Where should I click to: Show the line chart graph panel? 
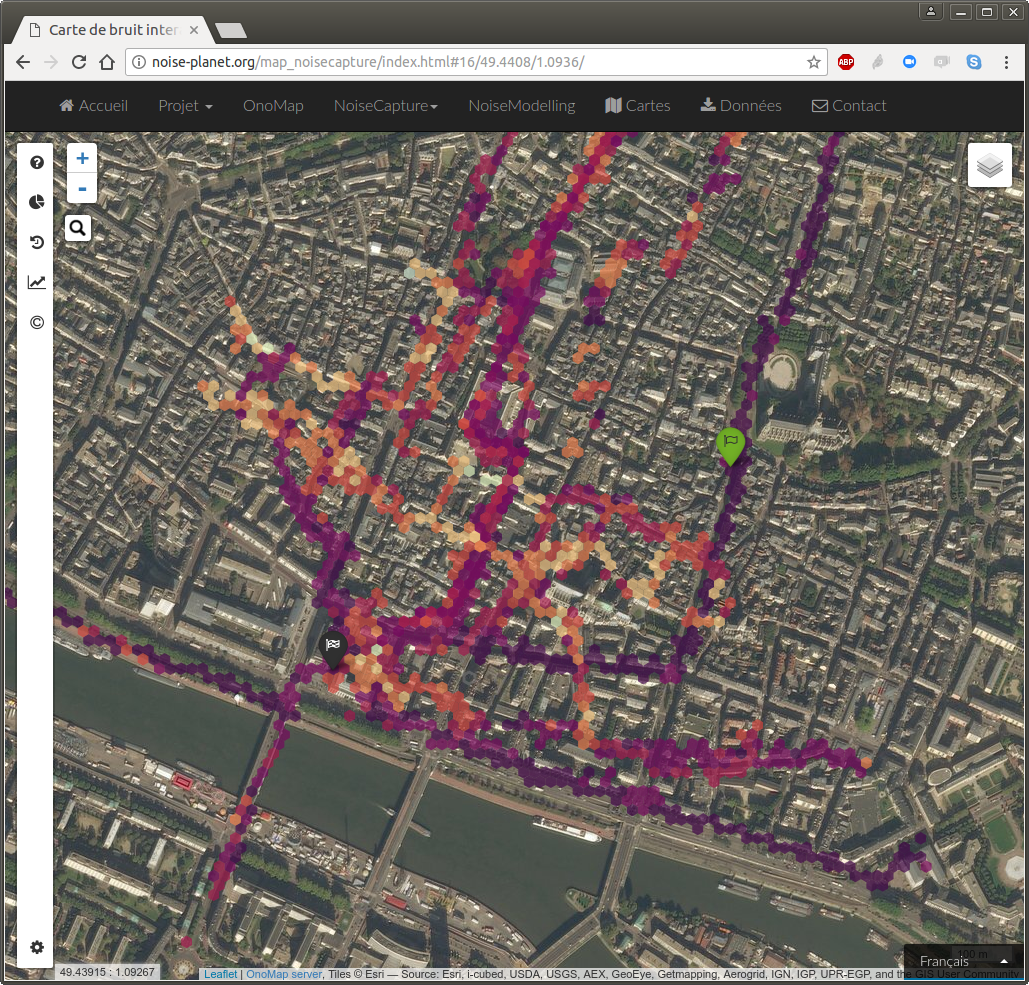click(37, 282)
